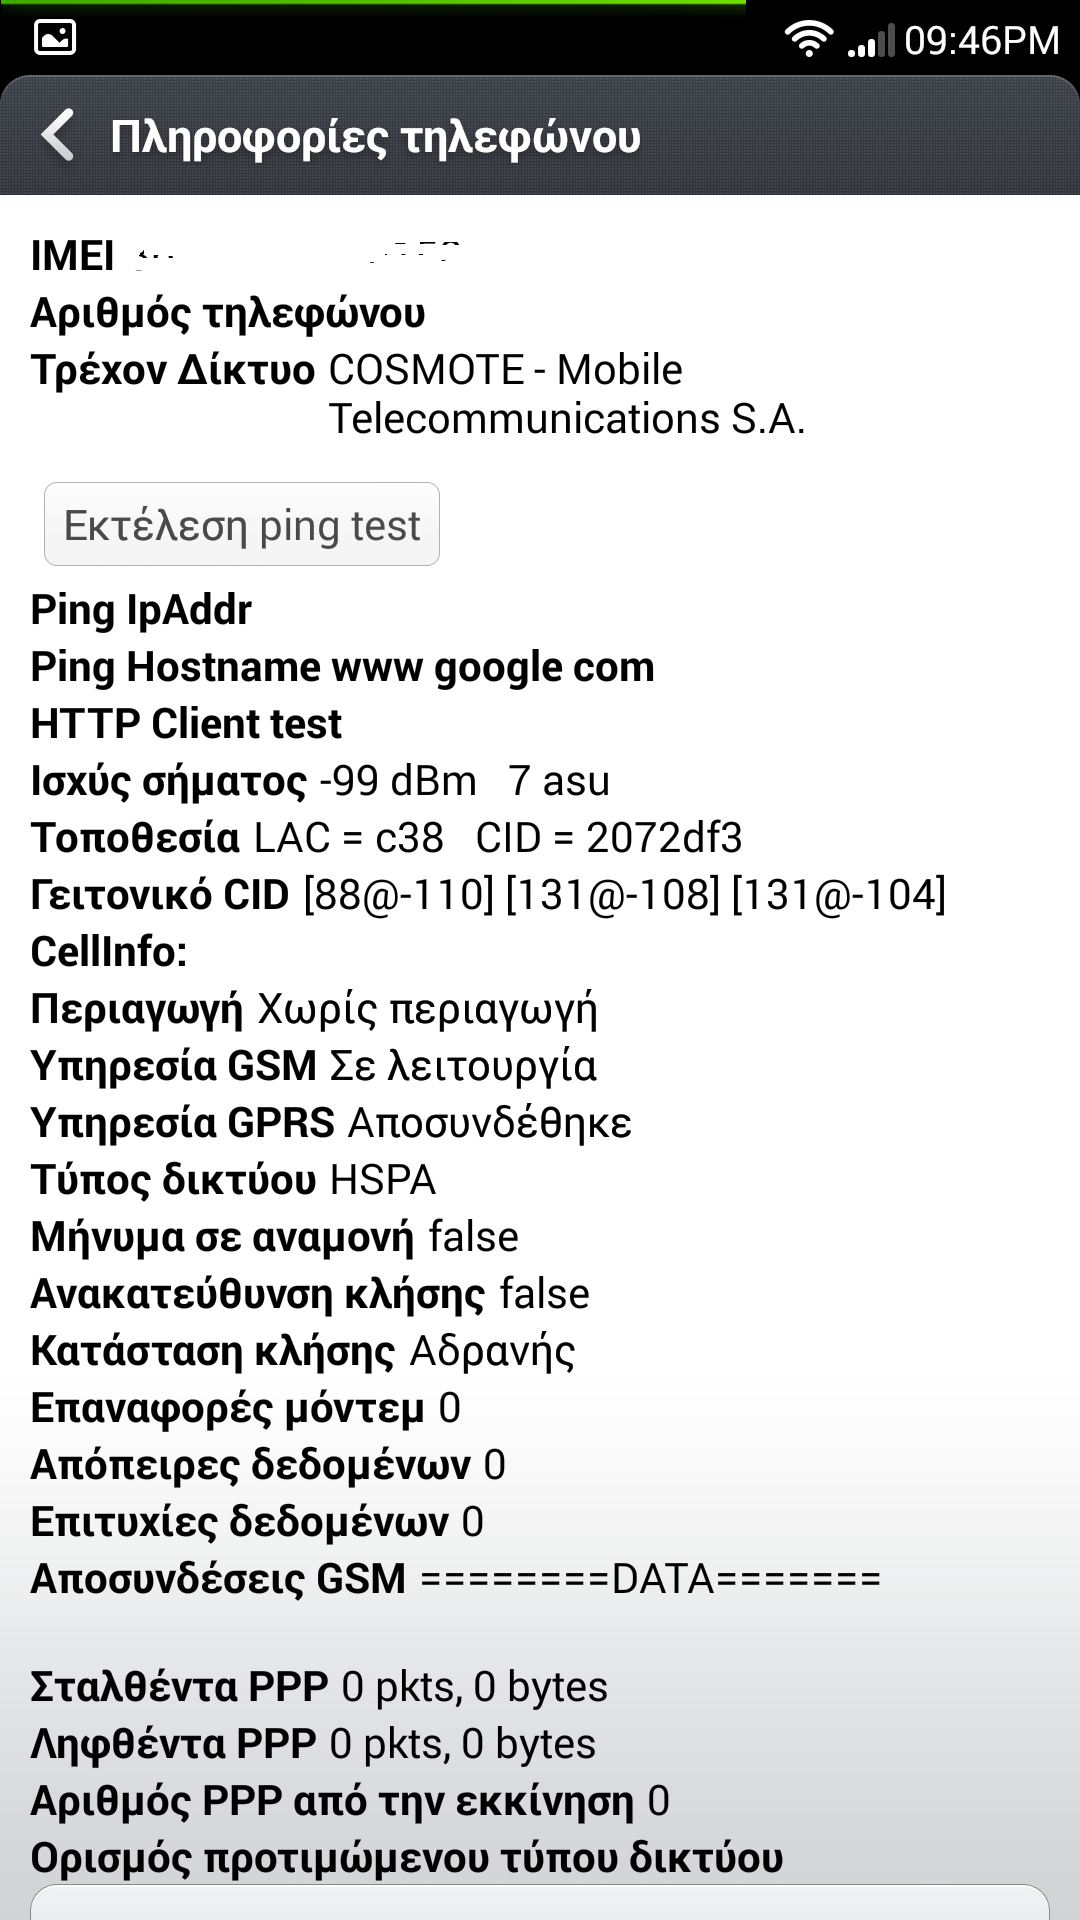The height and width of the screenshot is (1920, 1080).
Task: Tap the Ορισμός προτιμώμενου τύπου δικτύου label
Action: [x=406, y=1858]
